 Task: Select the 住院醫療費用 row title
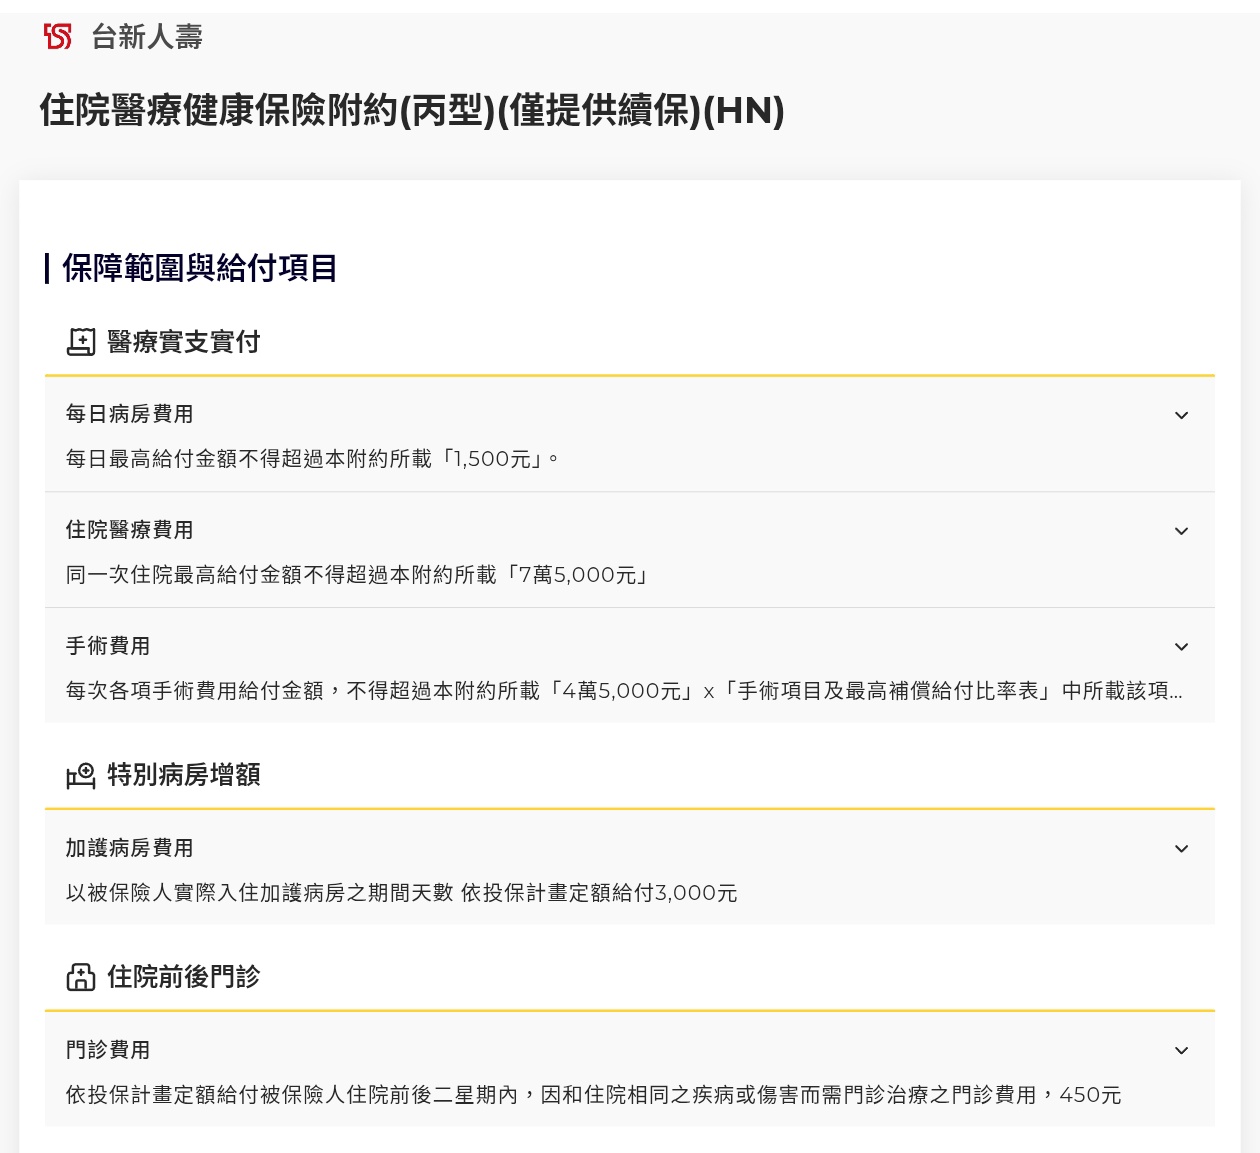(x=130, y=530)
